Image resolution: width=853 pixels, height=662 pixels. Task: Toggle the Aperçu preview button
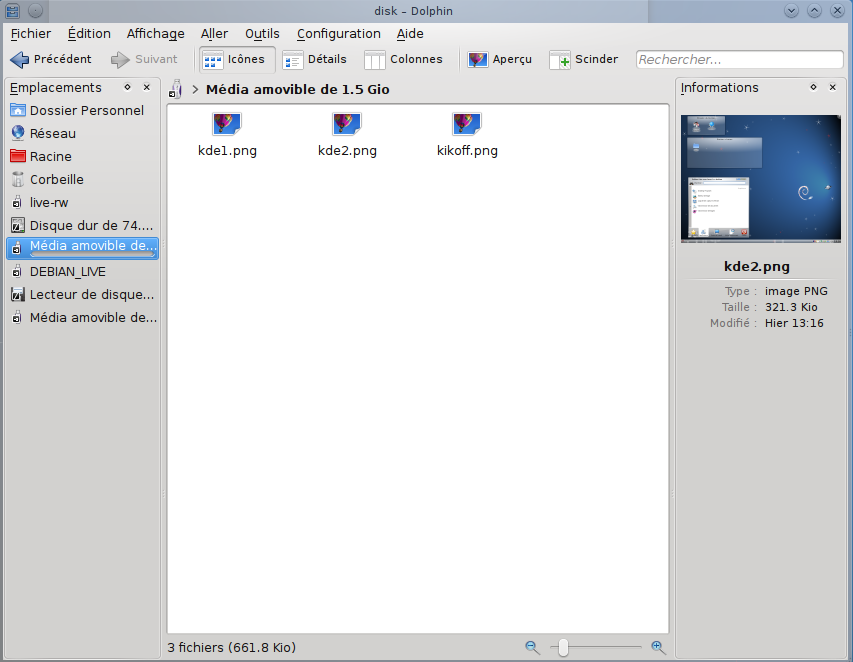point(500,60)
